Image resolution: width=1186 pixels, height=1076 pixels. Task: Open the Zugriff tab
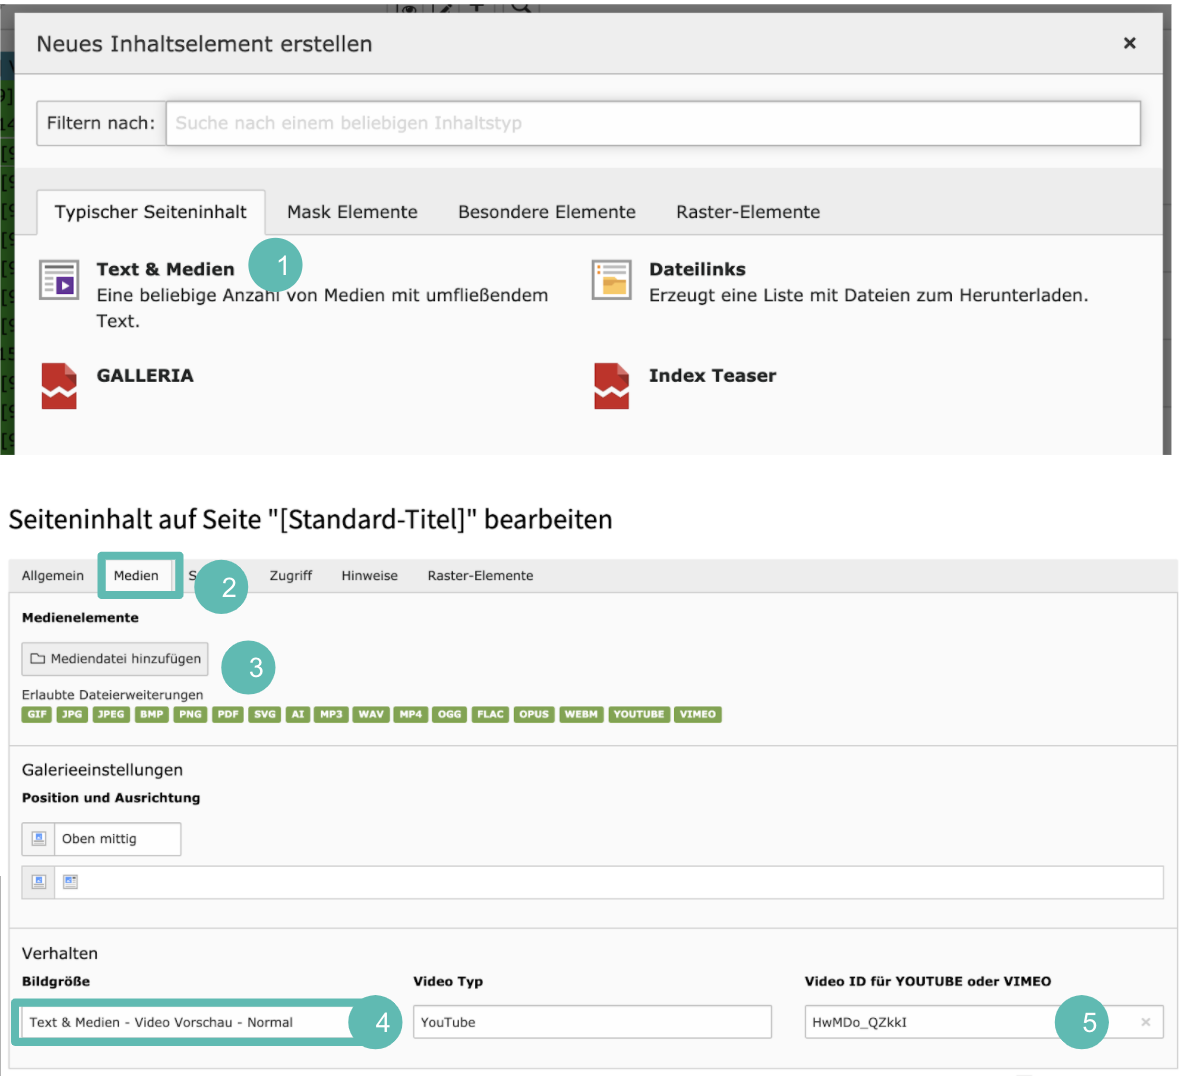[290, 575]
